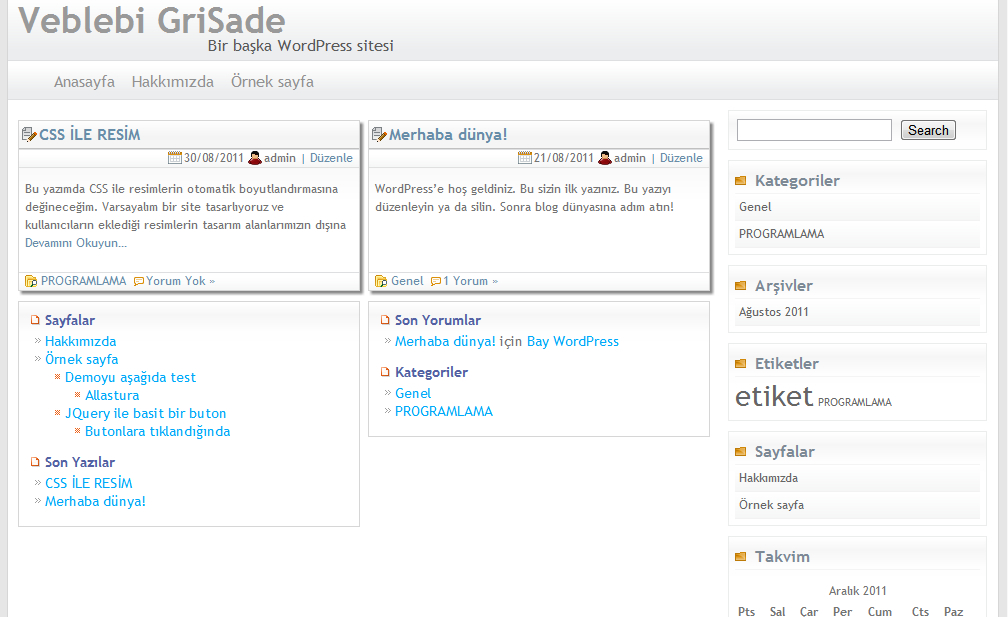The image size is (1008, 617).
Task: Click the category folder icon beside PROGRAMLAMA in post footer
Action: tap(31, 281)
